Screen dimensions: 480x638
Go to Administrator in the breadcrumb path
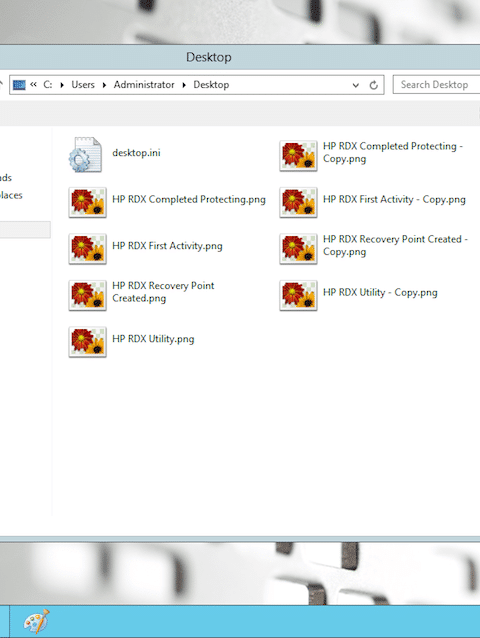[x=144, y=85]
